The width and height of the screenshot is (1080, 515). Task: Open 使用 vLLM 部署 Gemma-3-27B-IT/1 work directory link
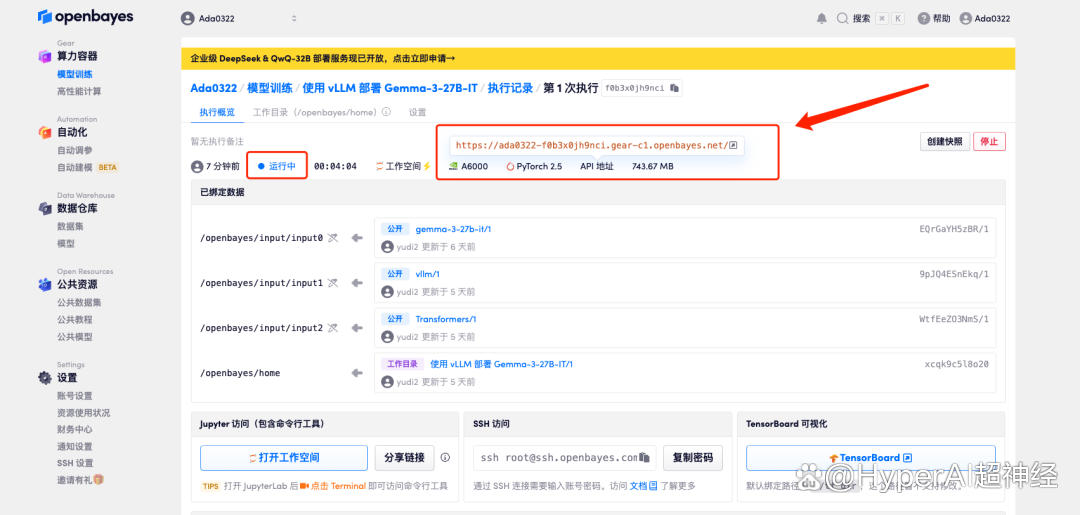[x=501, y=364]
